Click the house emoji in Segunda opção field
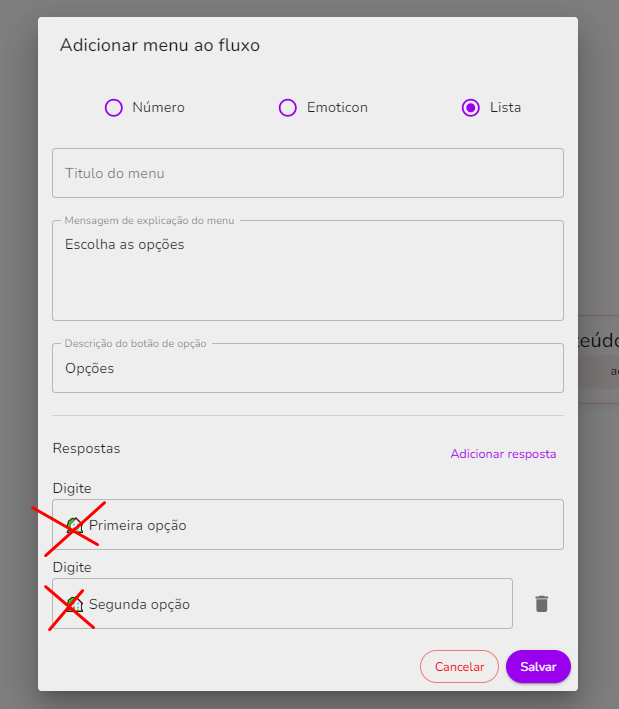This screenshot has height=709, width=619. [x=75, y=604]
